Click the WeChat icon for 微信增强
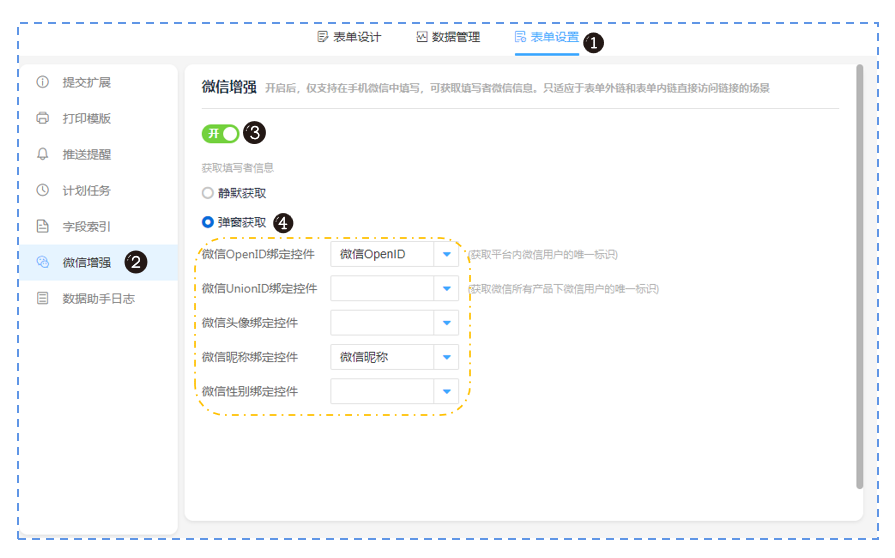The width and height of the screenshot is (895, 558). coord(42,262)
